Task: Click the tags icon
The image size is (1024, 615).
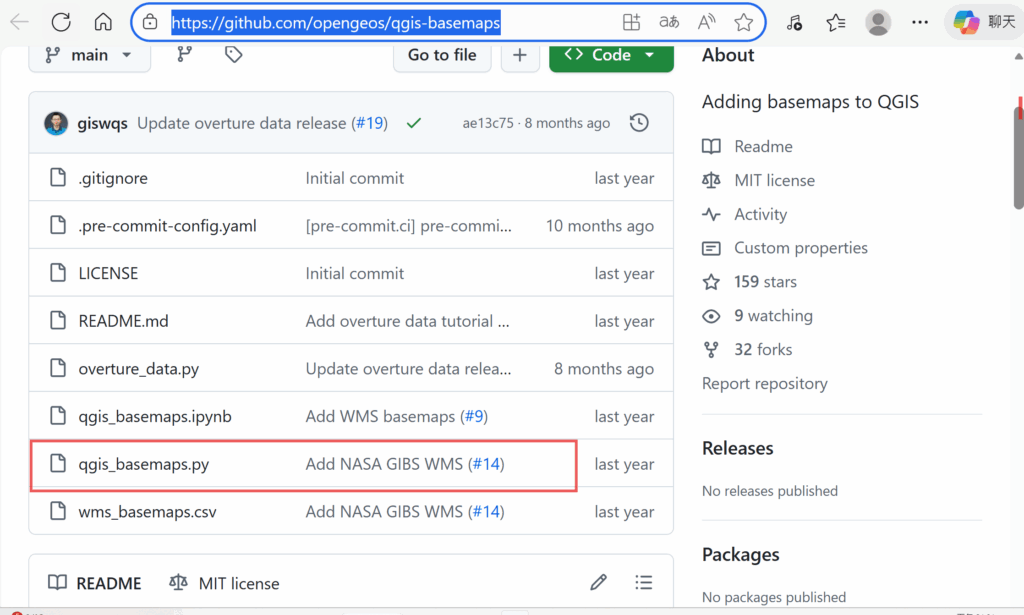Action: click(234, 55)
